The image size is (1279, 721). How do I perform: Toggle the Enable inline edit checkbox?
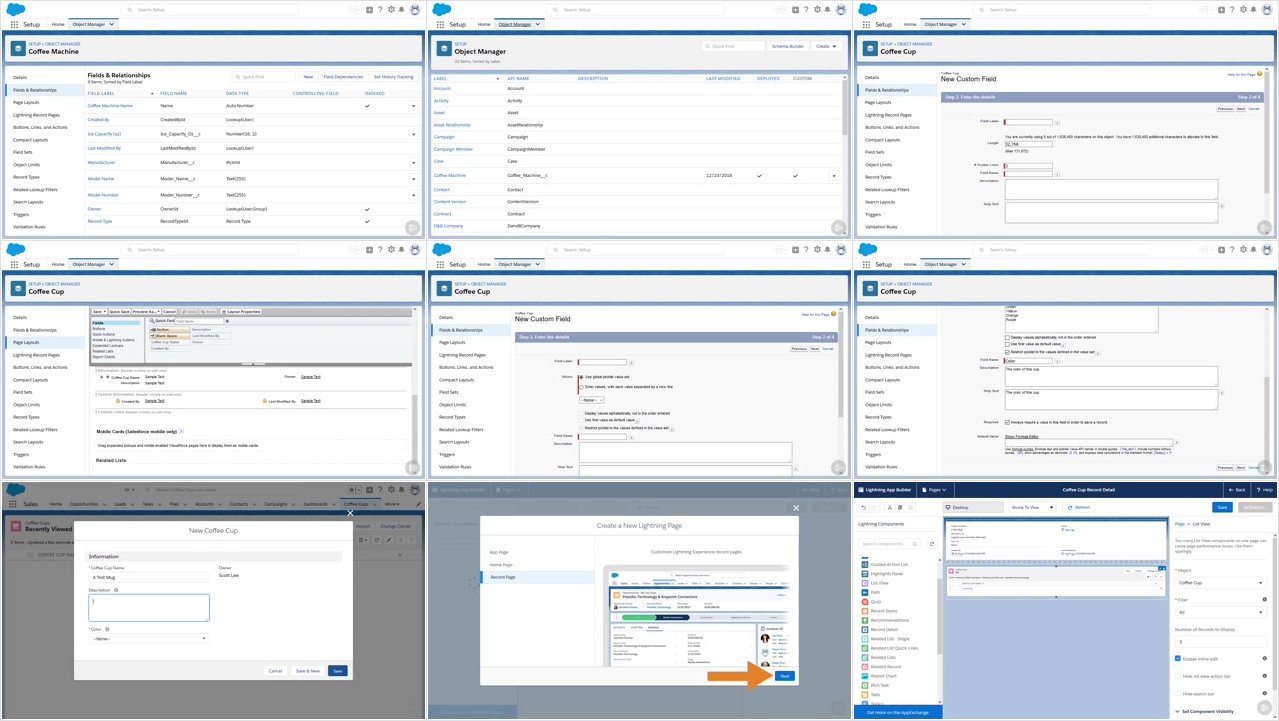tap(1178, 658)
